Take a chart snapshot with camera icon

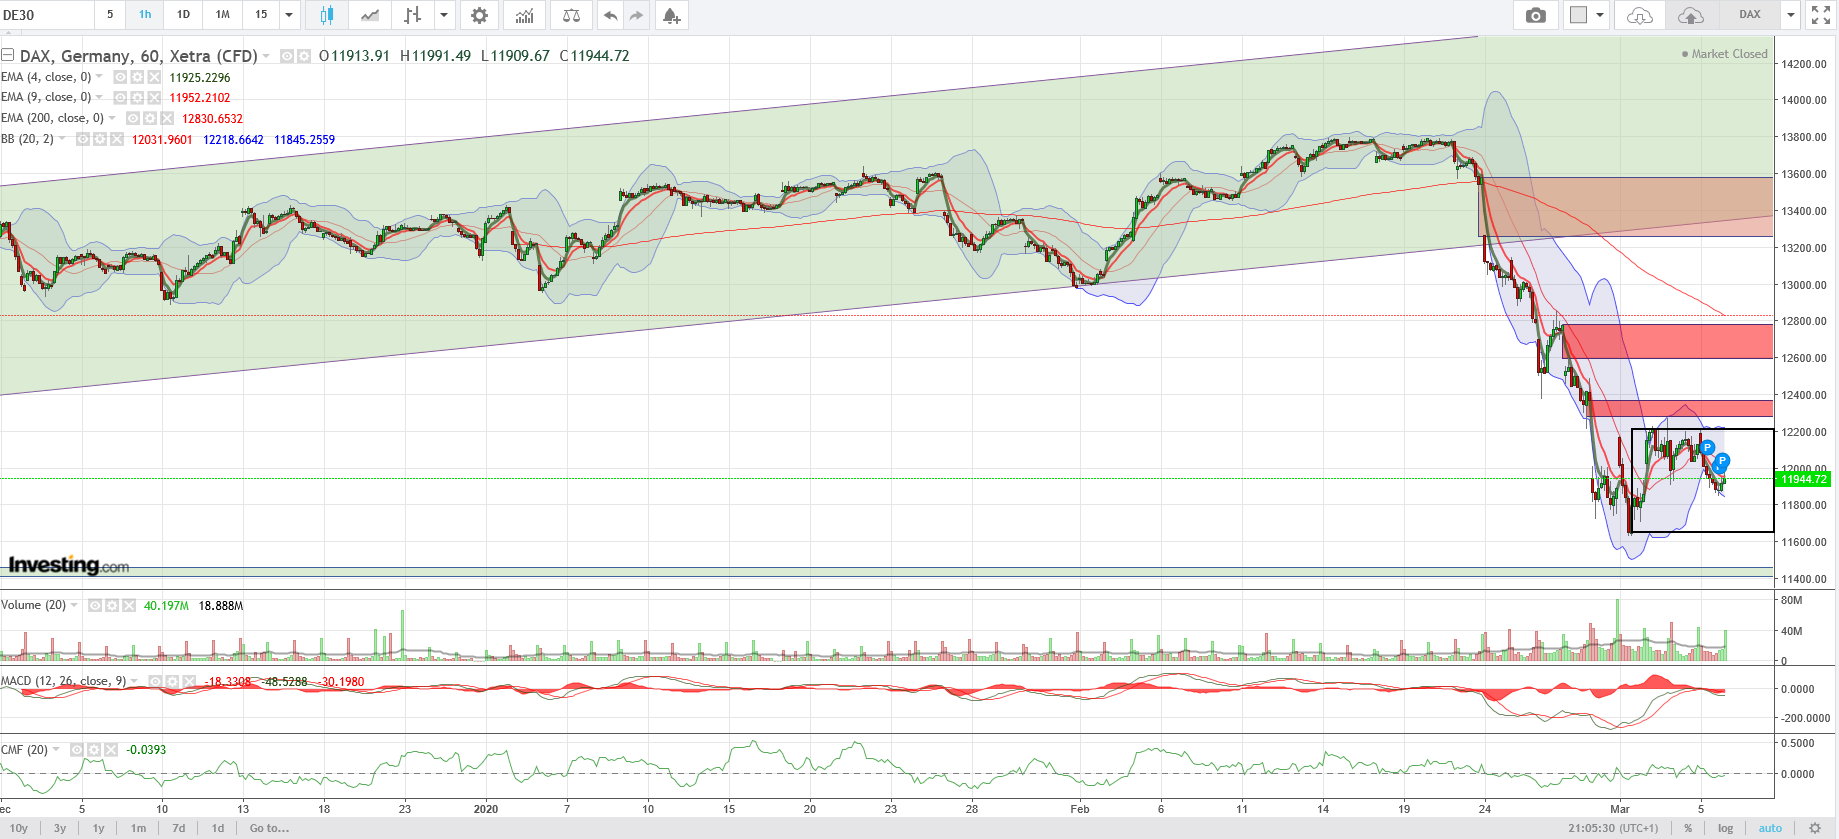pos(1536,15)
